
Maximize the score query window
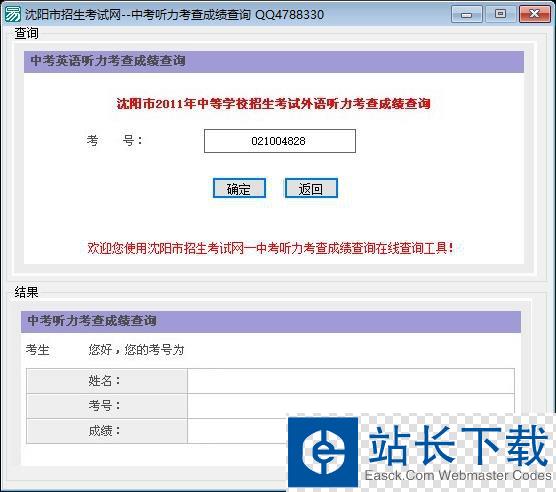(x=500, y=14)
